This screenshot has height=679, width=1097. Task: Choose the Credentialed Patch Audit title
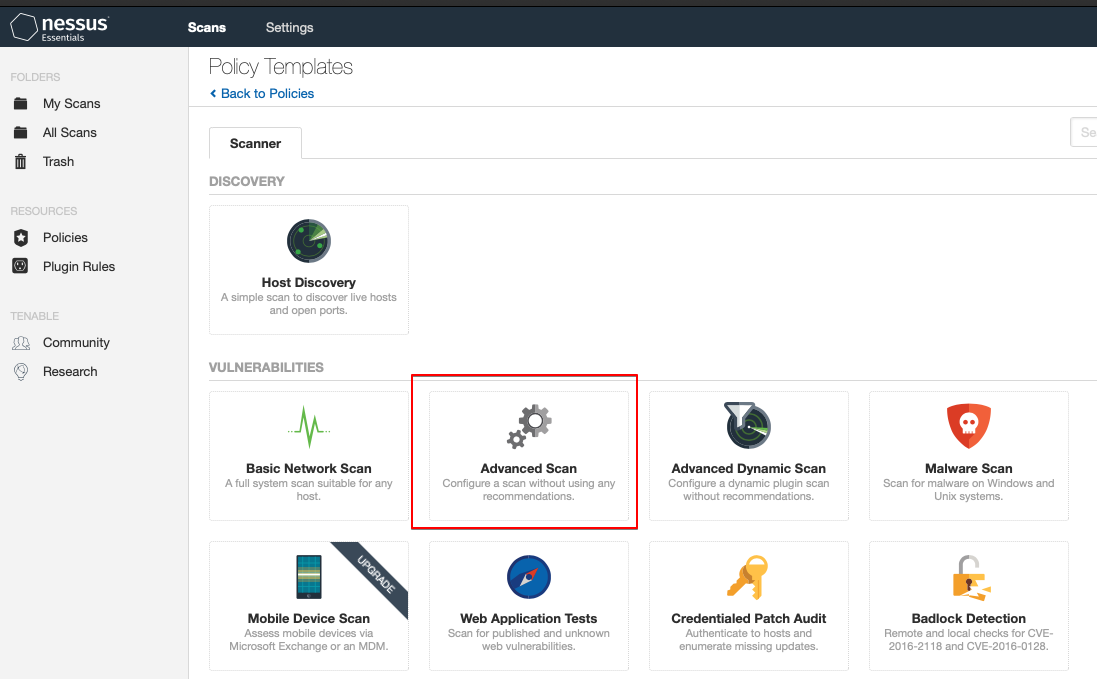[749, 618]
